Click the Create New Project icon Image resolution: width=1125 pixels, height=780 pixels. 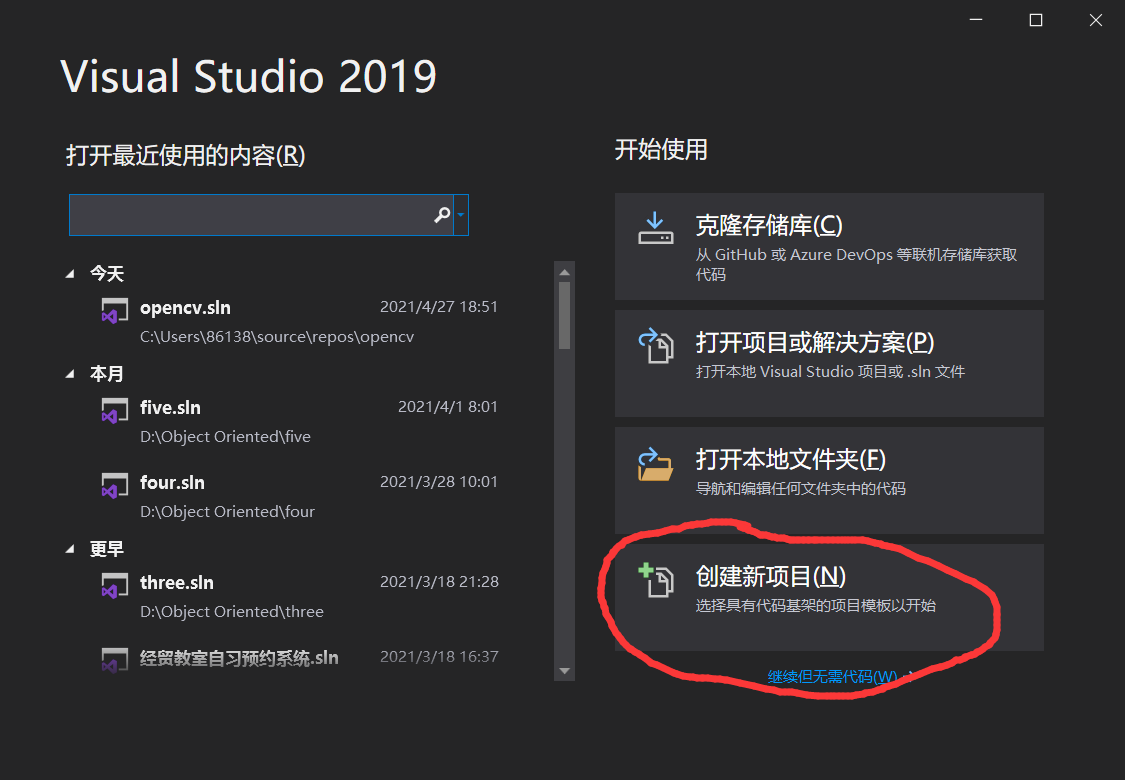(x=655, y=580)
